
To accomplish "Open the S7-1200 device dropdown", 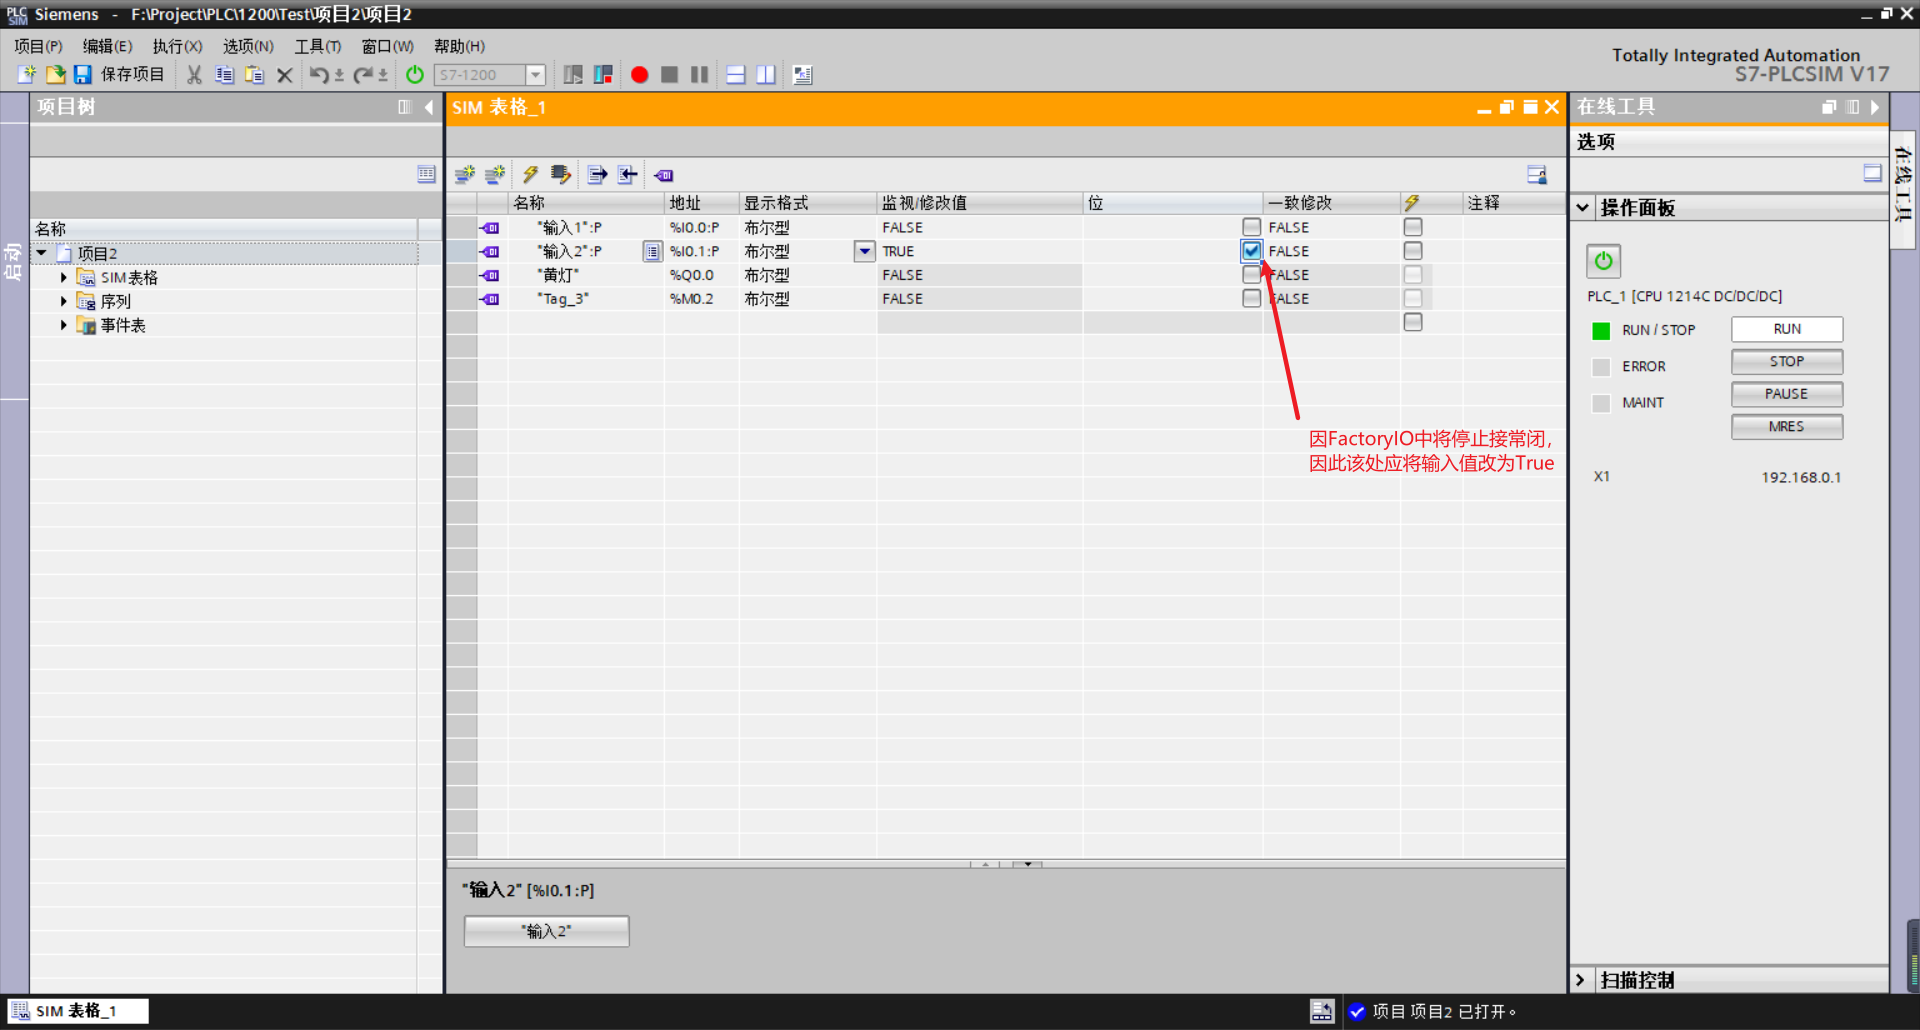I will pyautogui.click(x=537, y=74).
